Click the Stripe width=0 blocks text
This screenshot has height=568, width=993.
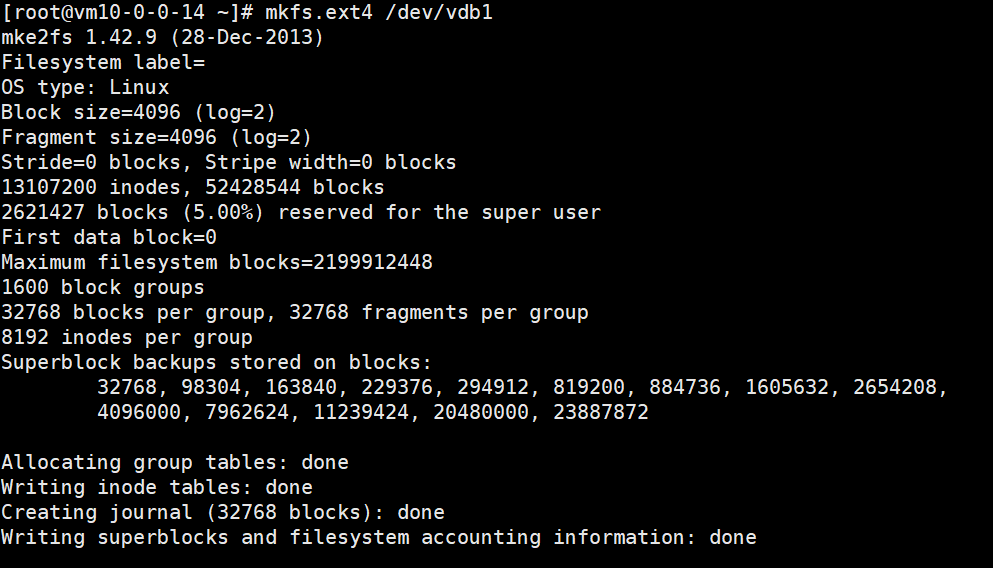pos(331,163)
